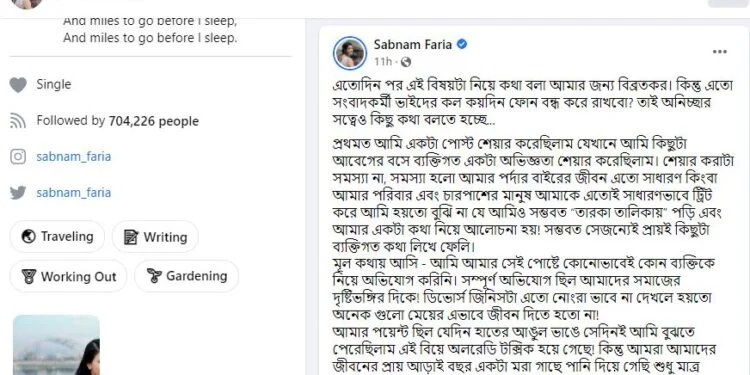
Task: Click the profile avatar at top left
Action: tap(26, 2)
